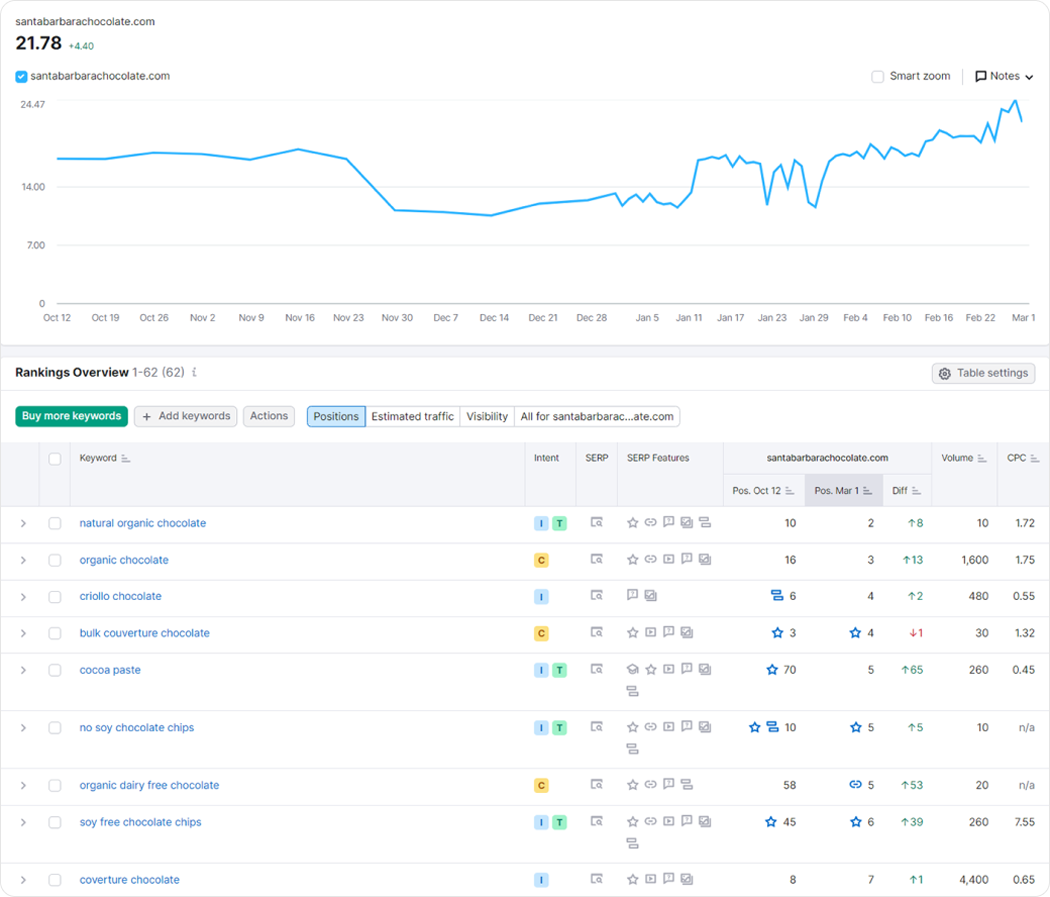This screenshot has width=1050, height=897.
Task: Check the criollo chocolate row checkbox
Action: pos(55,596)
